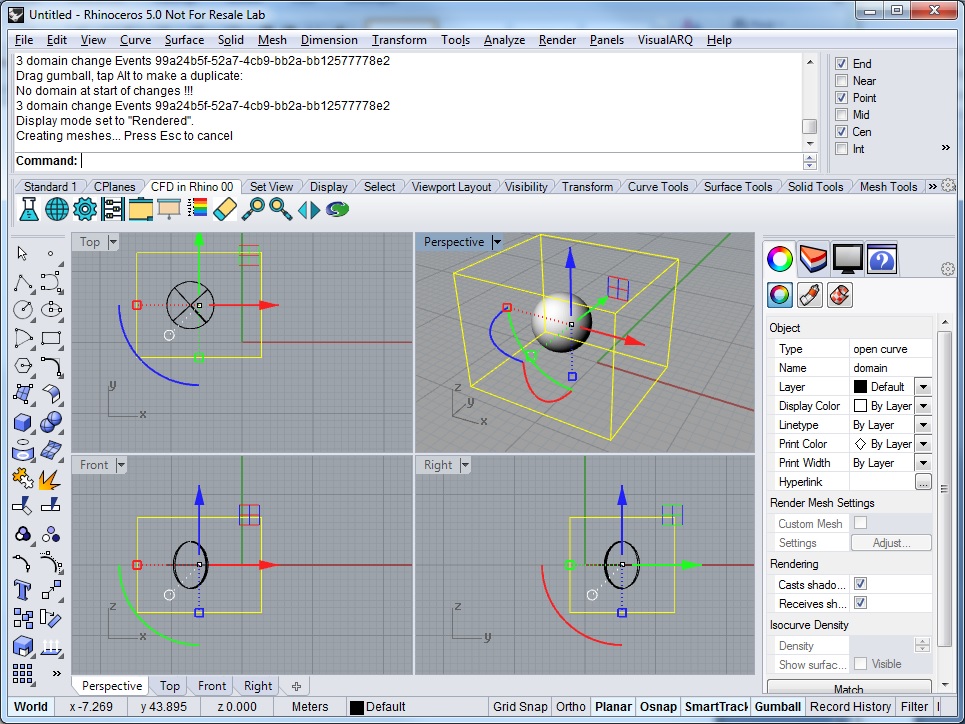
Task: Click the Display Color swatch
Action: click(860, 406)
